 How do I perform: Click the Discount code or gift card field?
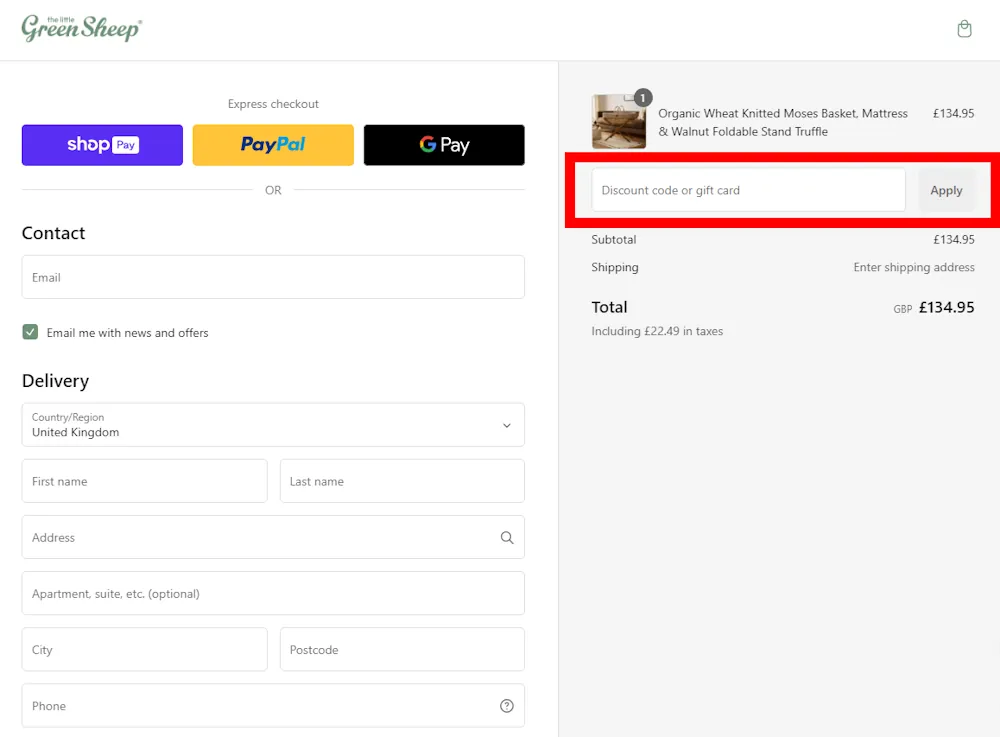tap(747, 190)
